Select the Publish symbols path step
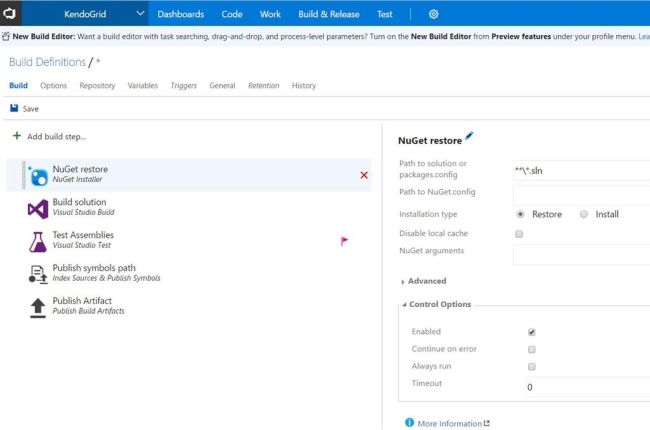This screenshot has height=430, width=650. pos(189,273)
